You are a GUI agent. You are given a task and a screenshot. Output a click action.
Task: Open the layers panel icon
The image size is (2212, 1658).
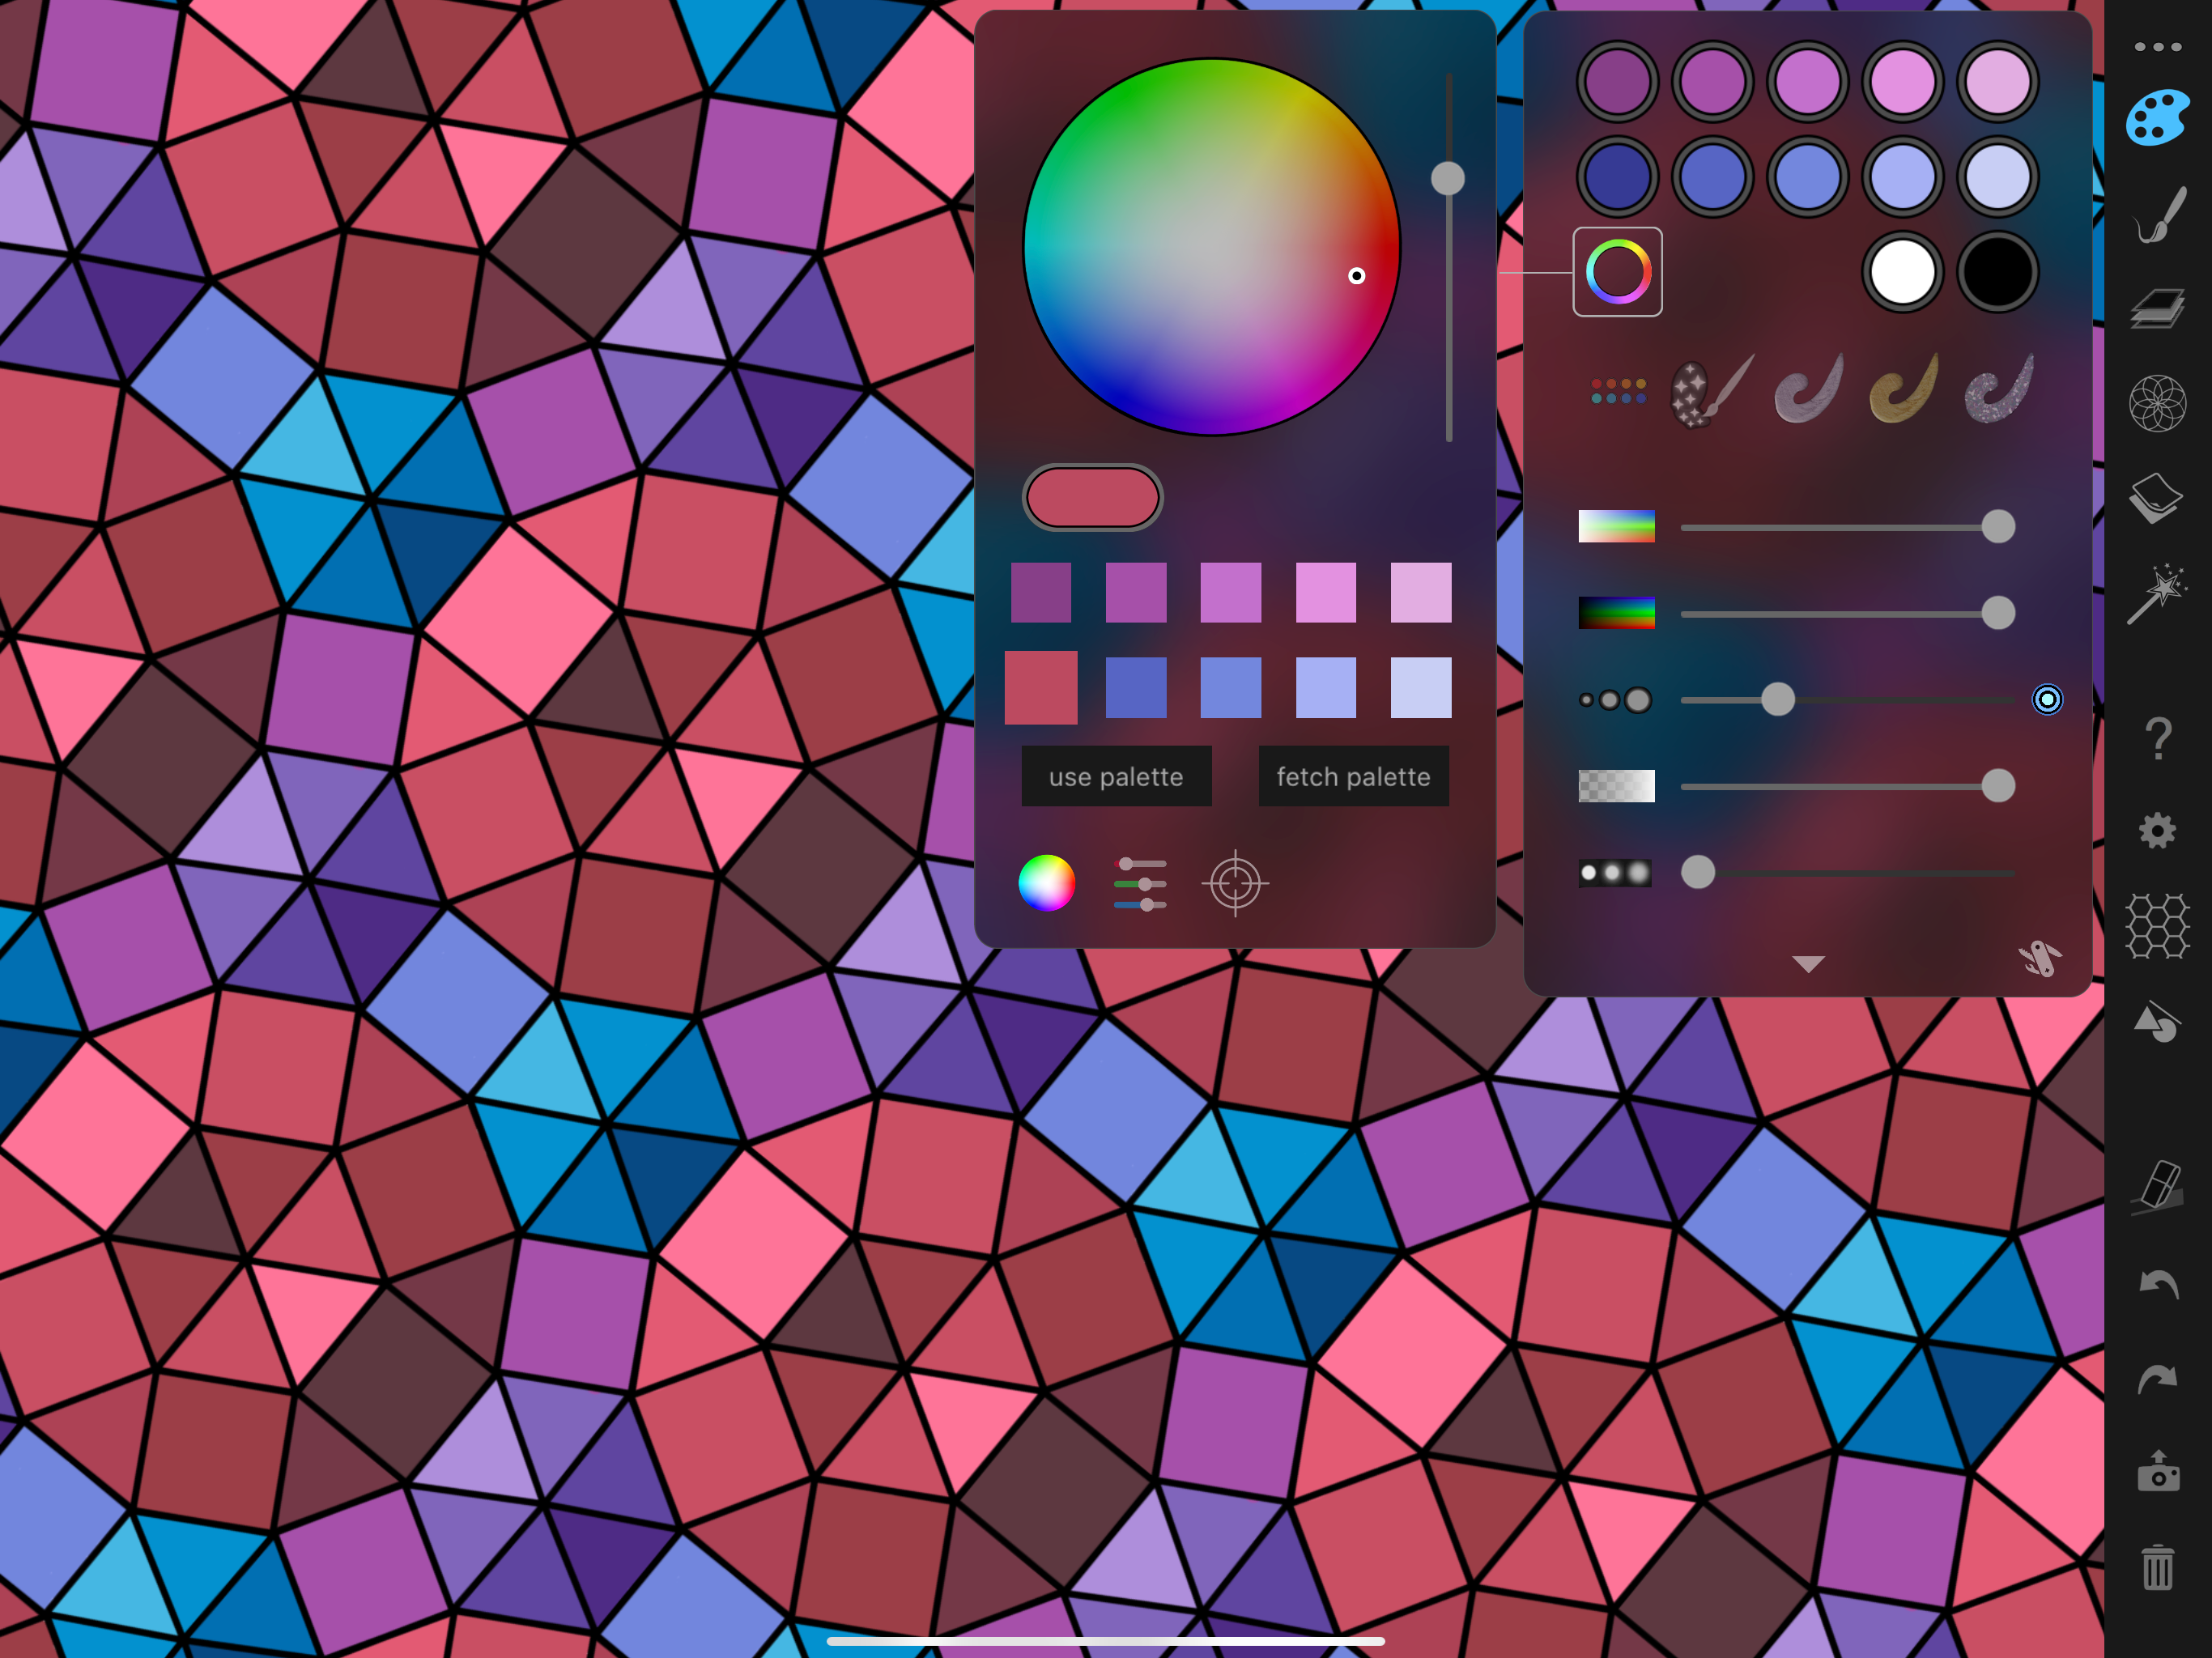pos(2157,308)
